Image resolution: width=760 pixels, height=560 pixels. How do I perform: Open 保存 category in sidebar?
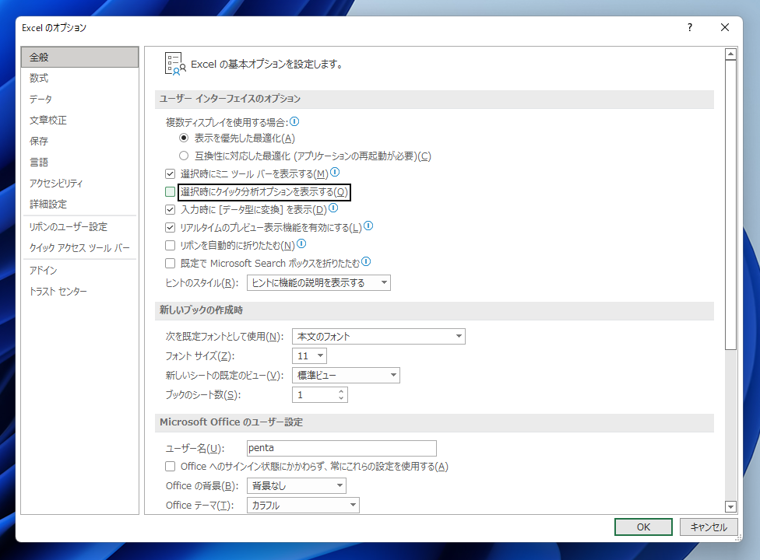(80, 141)
